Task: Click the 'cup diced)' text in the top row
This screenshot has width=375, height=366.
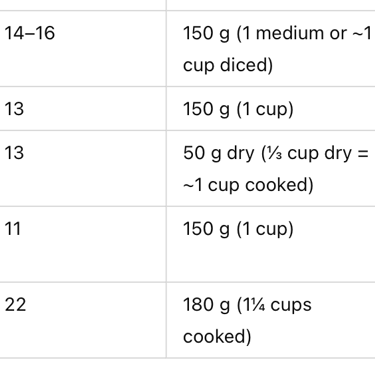Action: pyautogui.click(x=228, y=65)
